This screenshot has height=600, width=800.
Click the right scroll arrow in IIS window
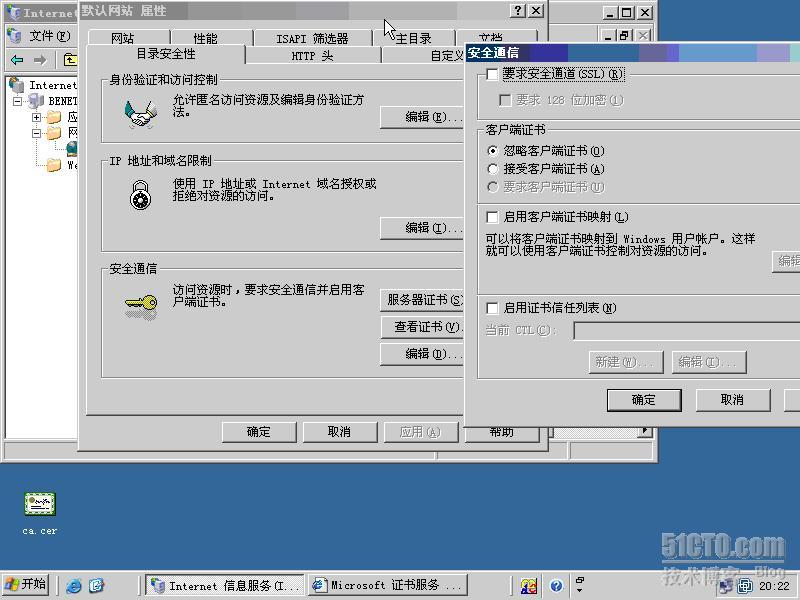click(645, 431)
